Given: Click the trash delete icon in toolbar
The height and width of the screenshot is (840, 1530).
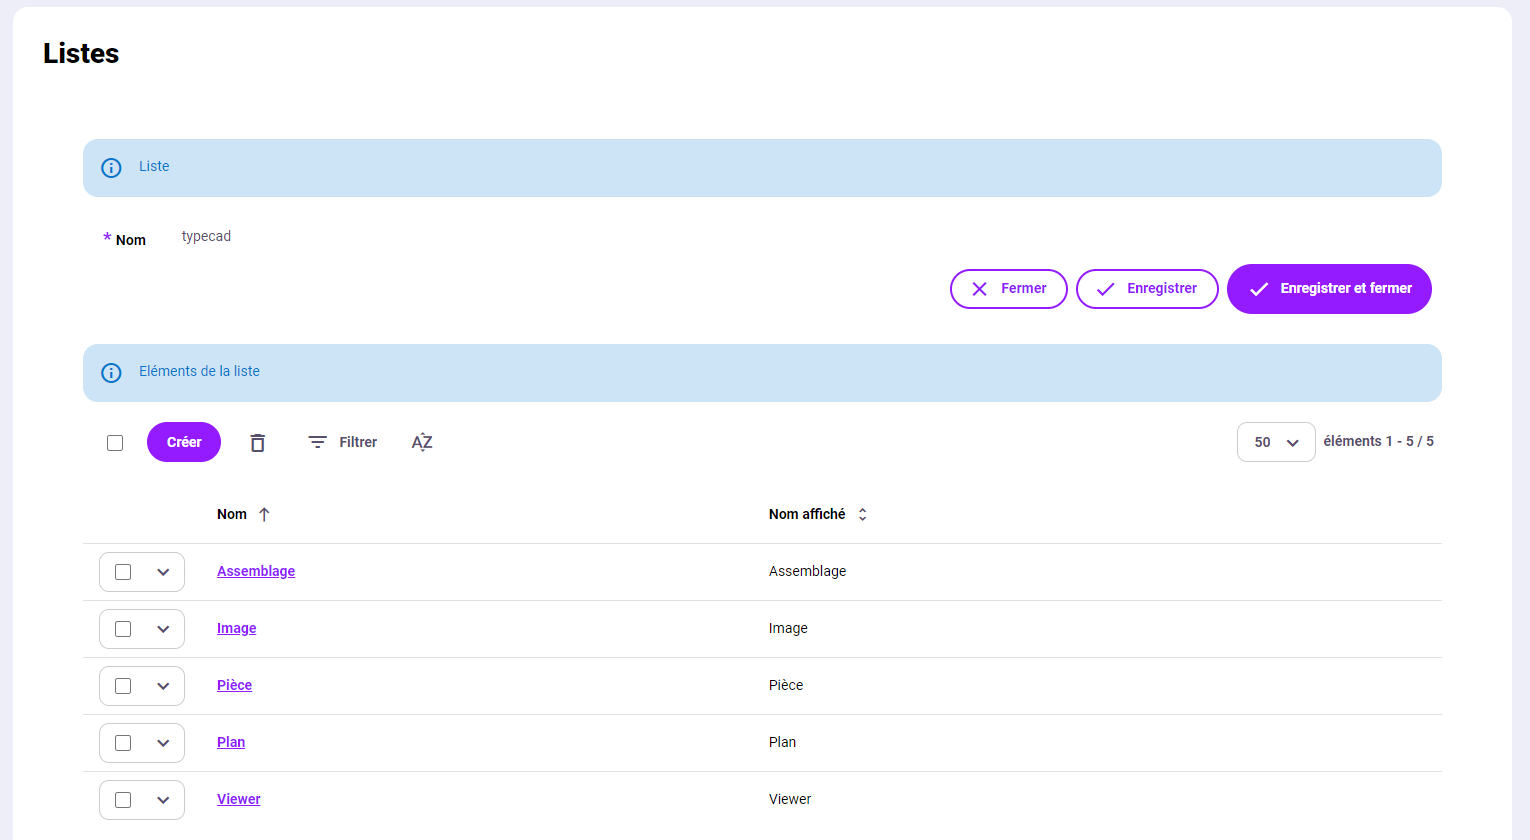Looking at the screenshot, I should pos(257,442).
